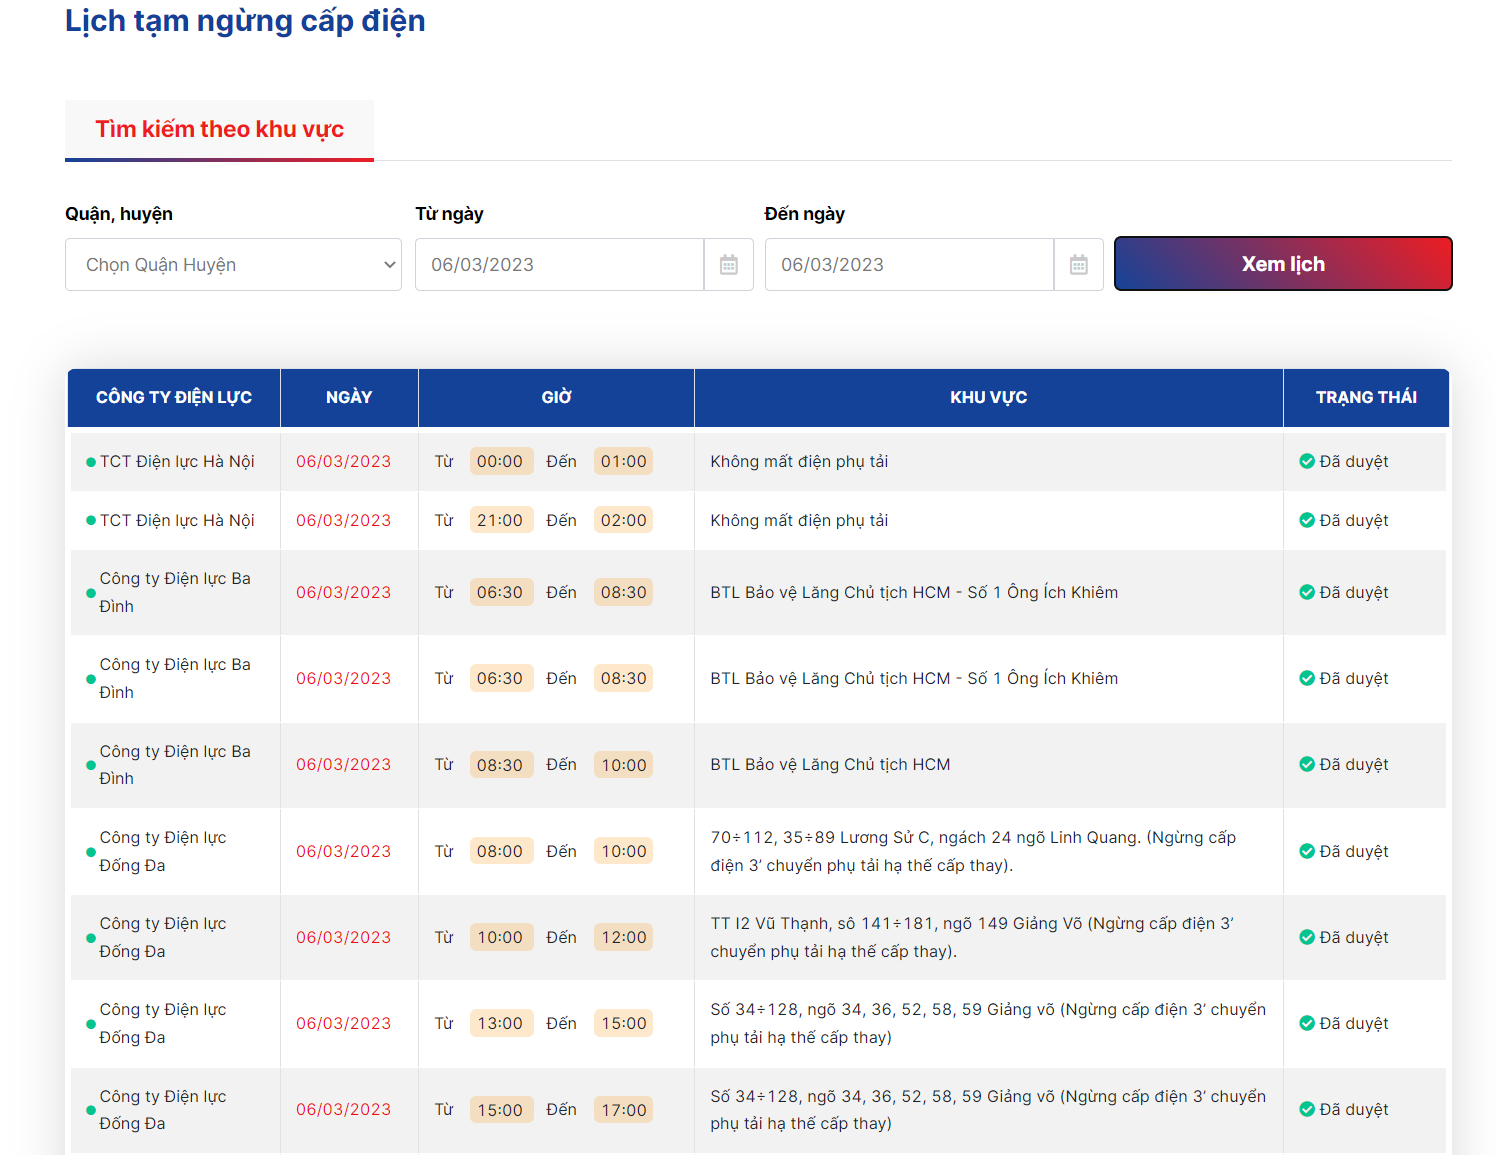Click the green dot beside first TCT Điện lực Hà Nội
Image resolution: width=1497 pixels, height=1155 pixels.
coord(91,462)
